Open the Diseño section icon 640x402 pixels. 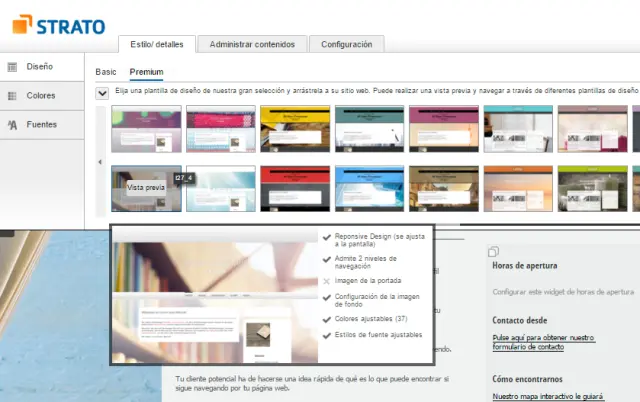(x=13, y=67)
